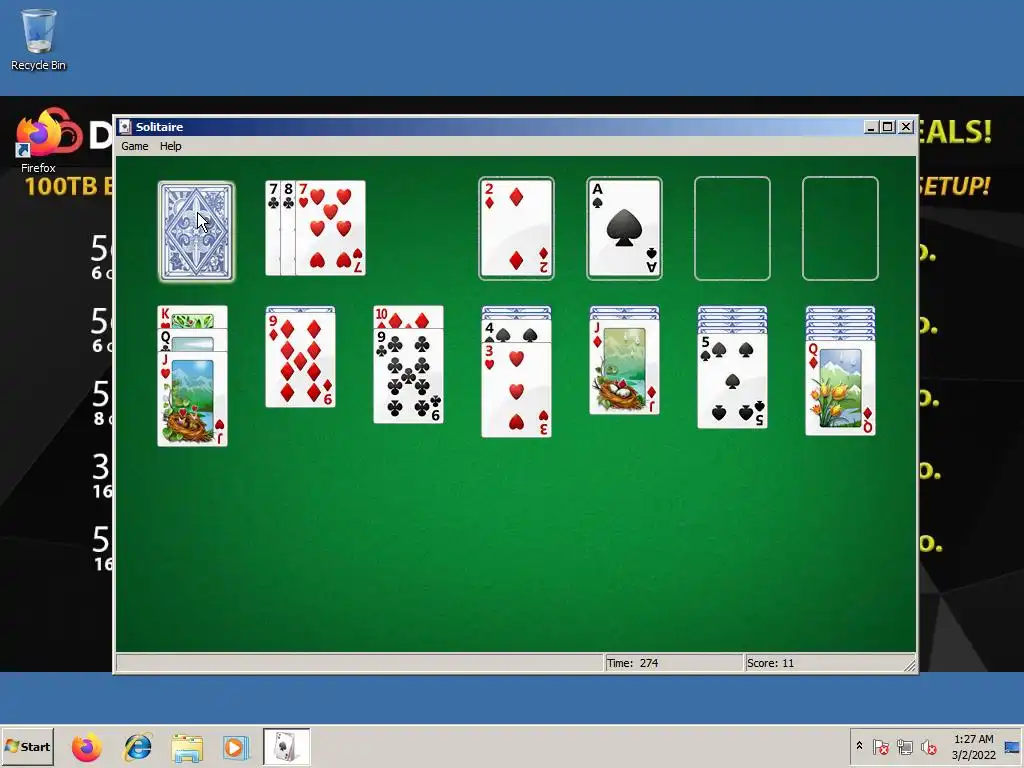Click the clock showing 1:27 AM

(974, 746)
